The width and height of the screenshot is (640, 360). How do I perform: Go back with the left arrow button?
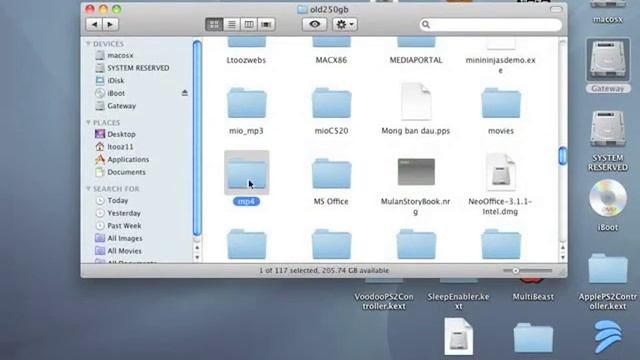pos(94,24)
